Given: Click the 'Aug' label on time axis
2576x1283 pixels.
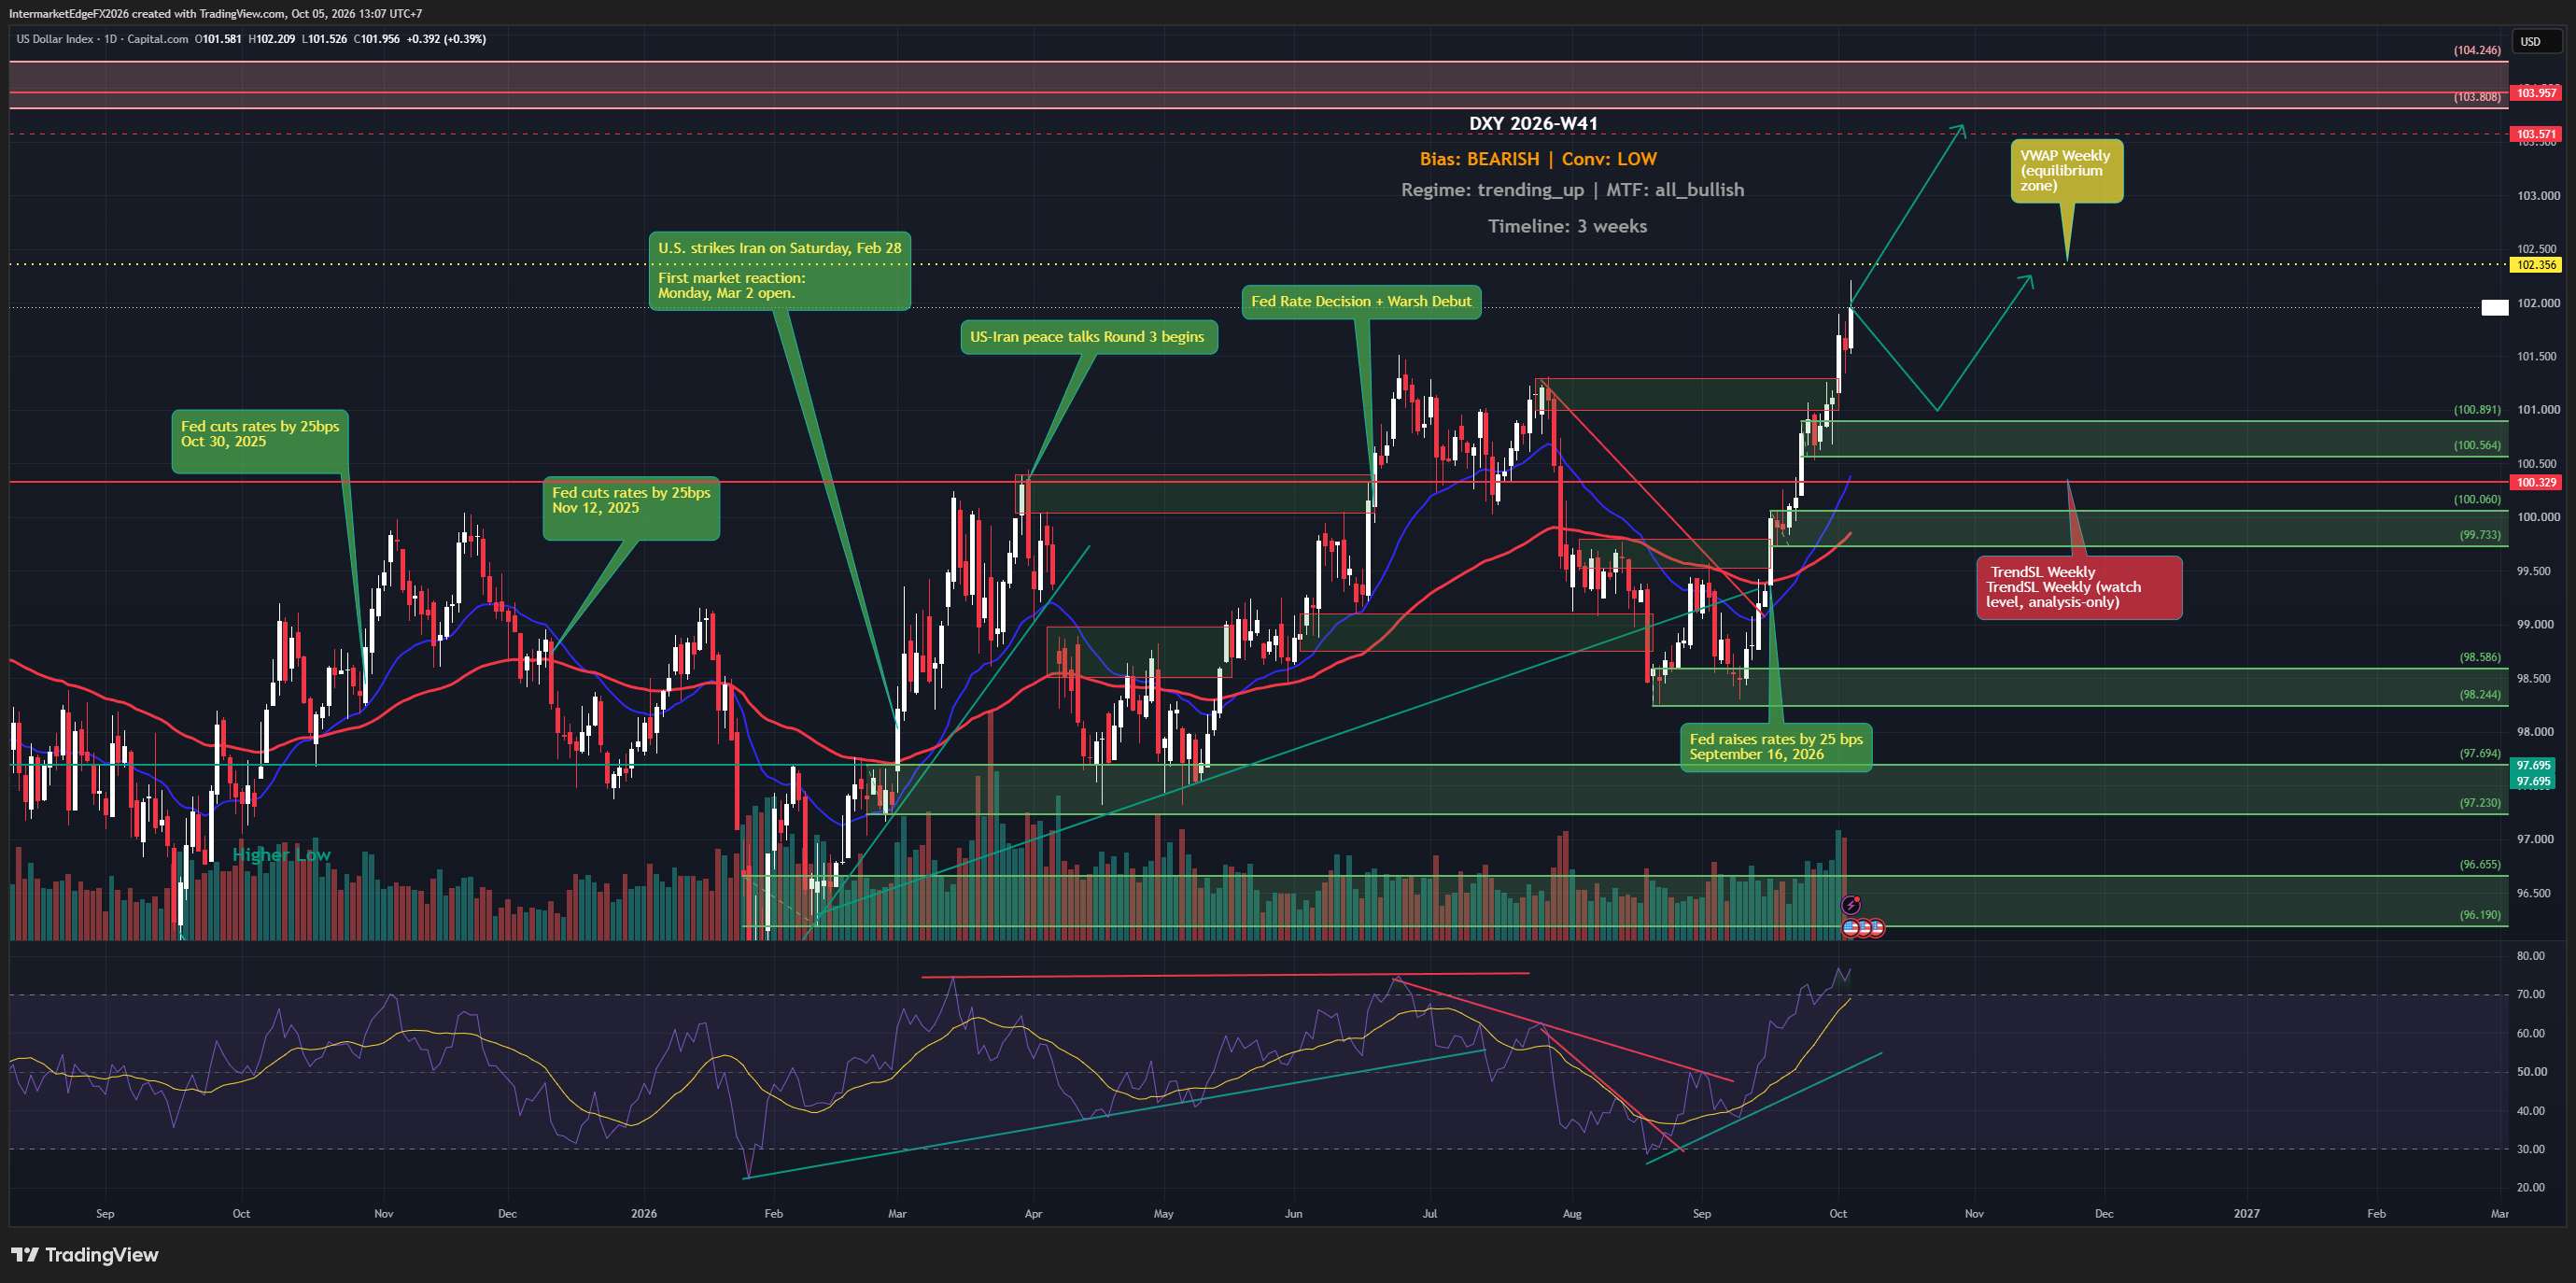Looking at the screenshot, I should 1572,1214.
